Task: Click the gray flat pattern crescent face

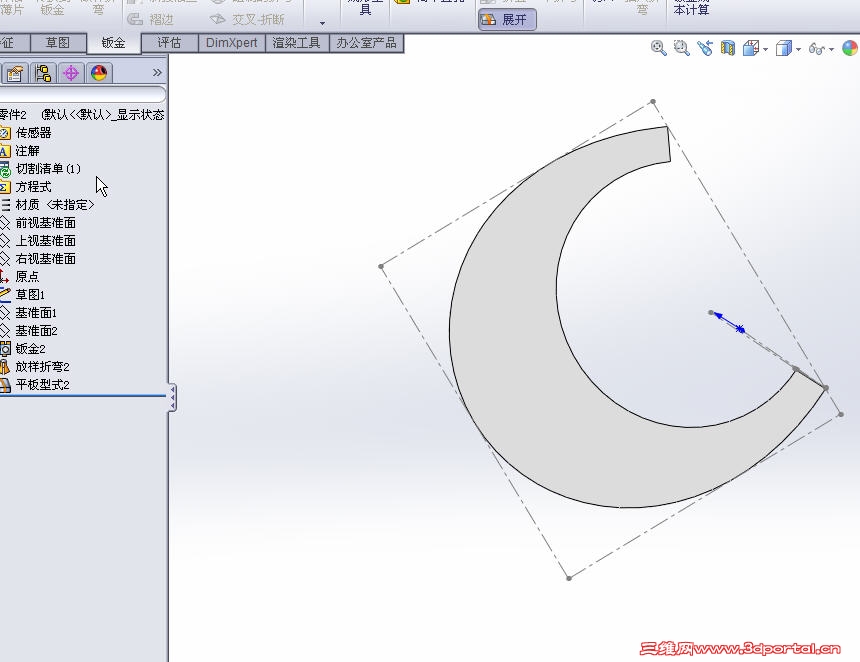Action: 505,335
